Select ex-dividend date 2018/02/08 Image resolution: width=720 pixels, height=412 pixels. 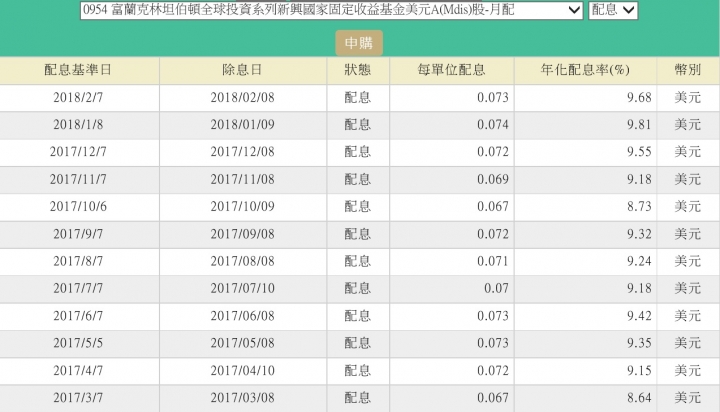[242, 97]
